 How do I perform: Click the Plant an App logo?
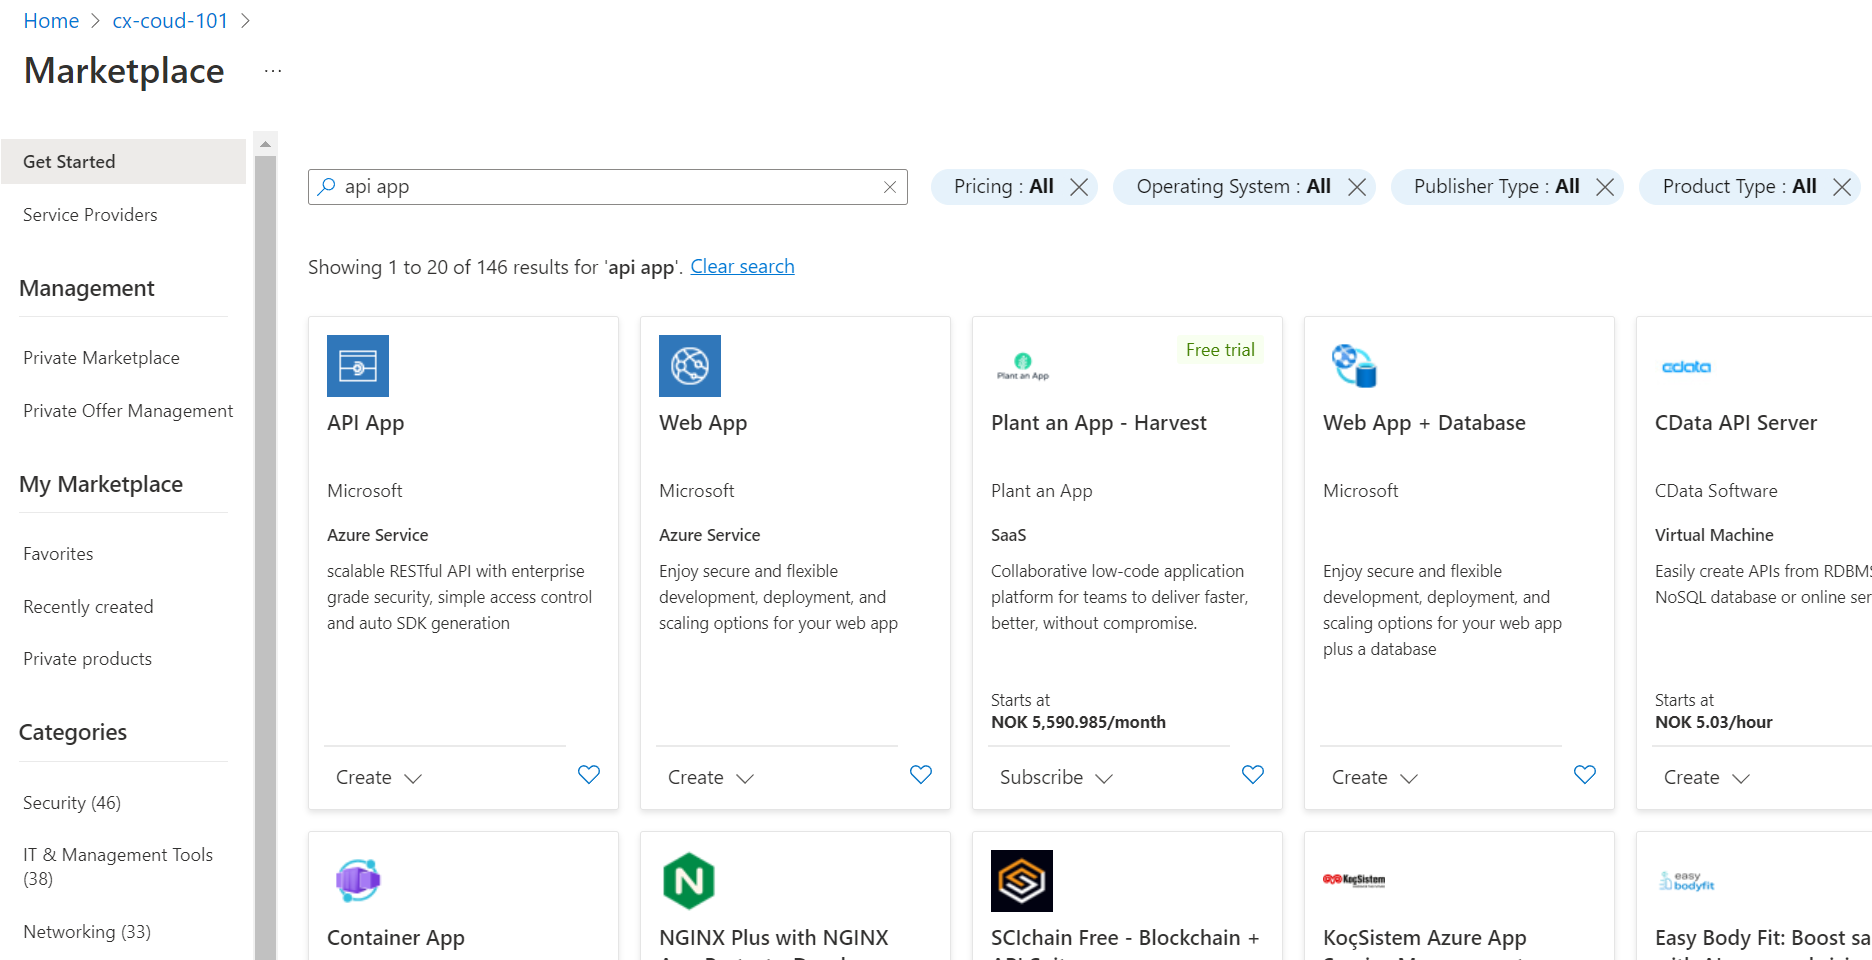coord(1022,366)
